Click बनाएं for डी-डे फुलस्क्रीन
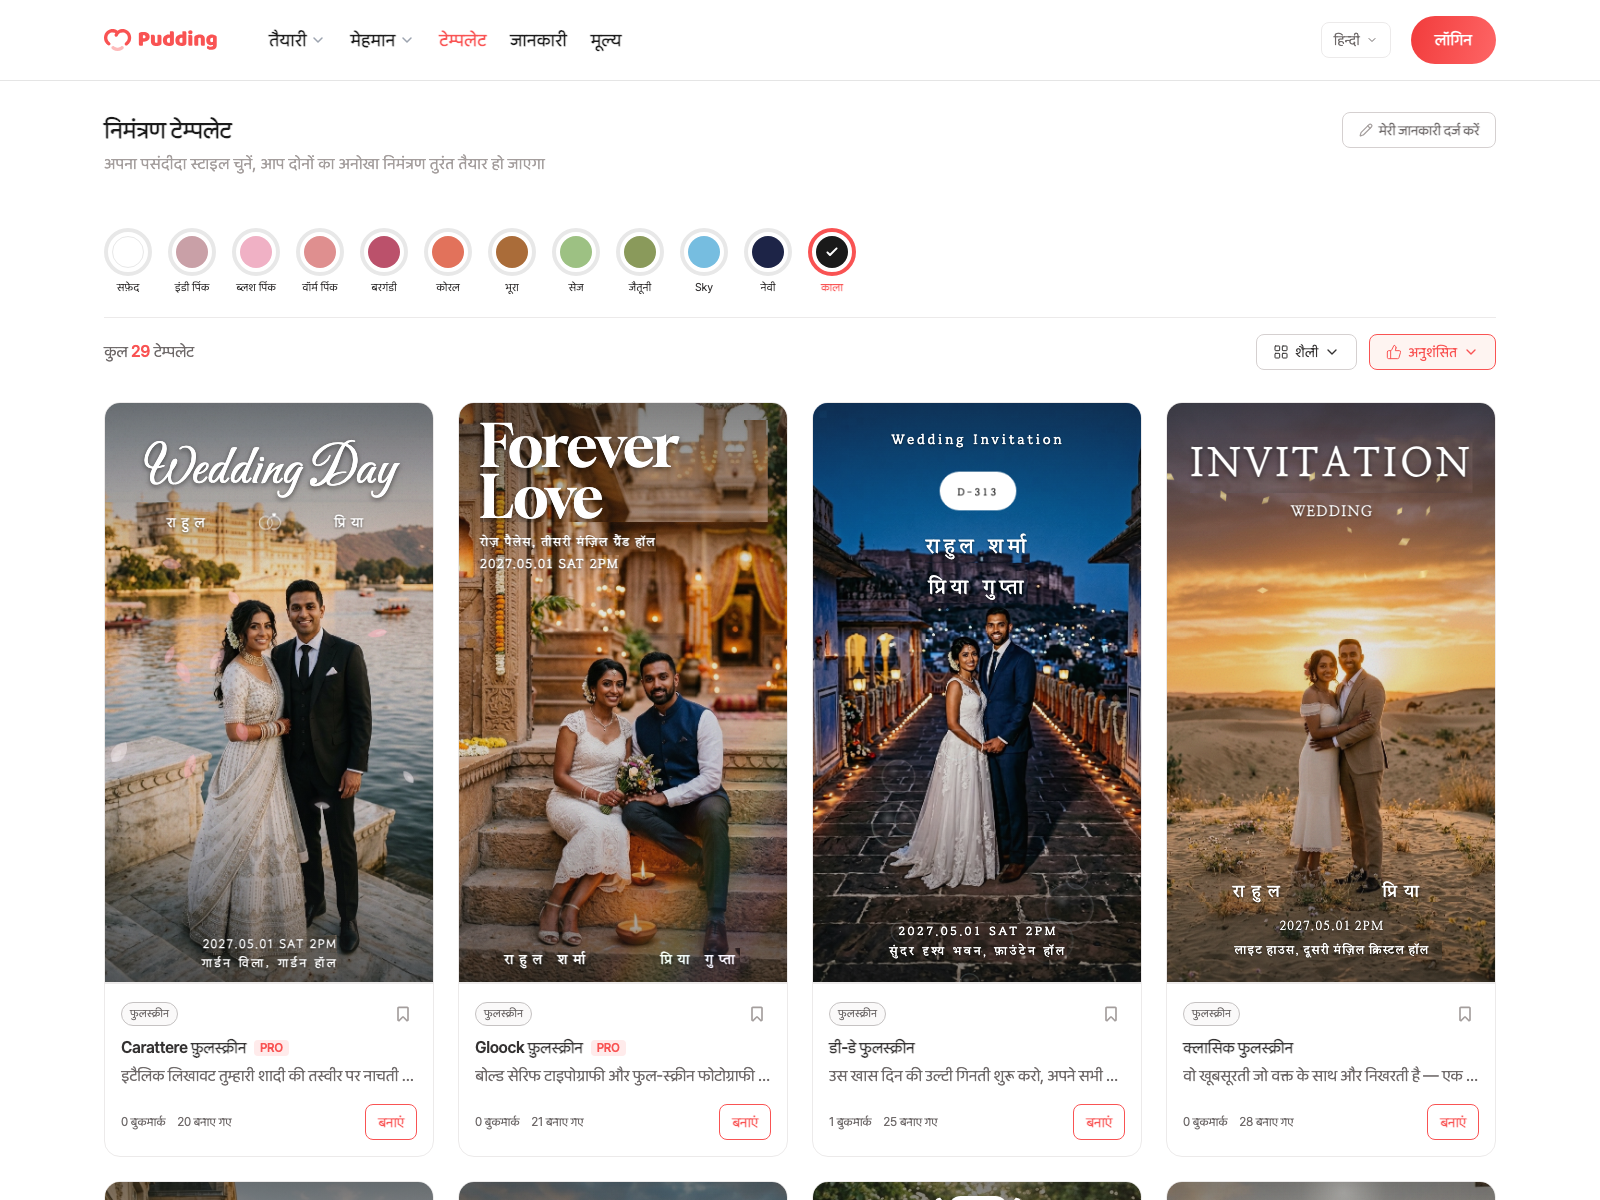The image size is (1600, 1200). 1099,1122
